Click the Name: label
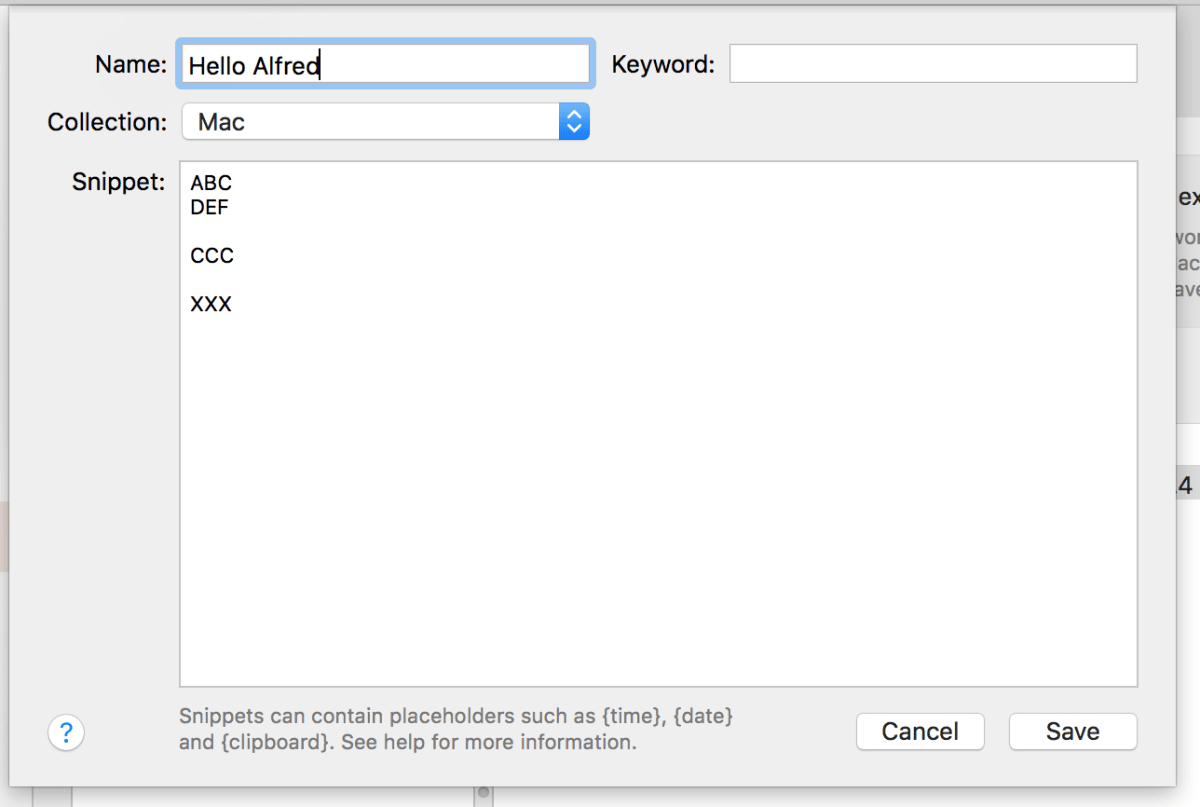This screenshot has width=1200, height=807. pyautogui.click(x=131, y=65)
